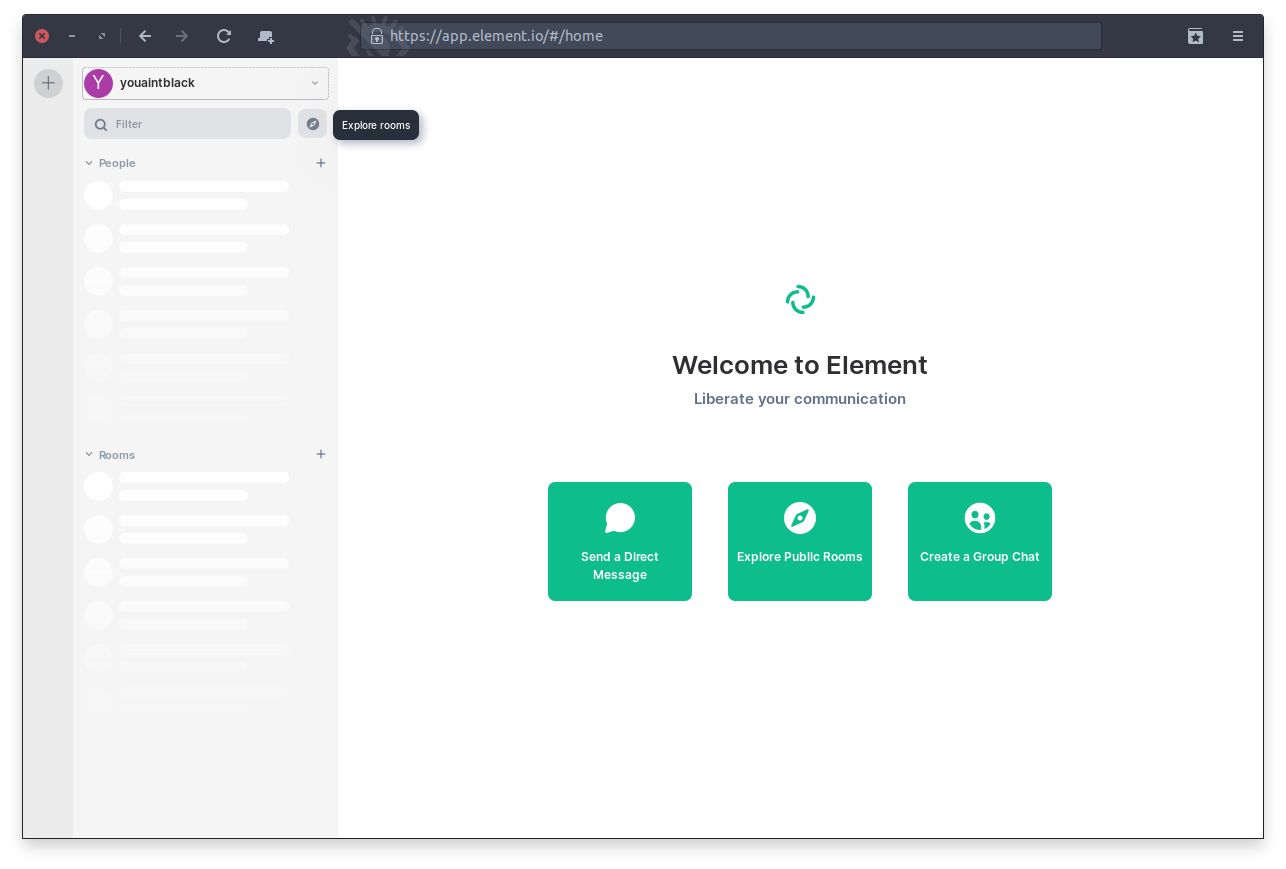
Task: Go back with the browser back arrow
Action: [x=145, y=36]
